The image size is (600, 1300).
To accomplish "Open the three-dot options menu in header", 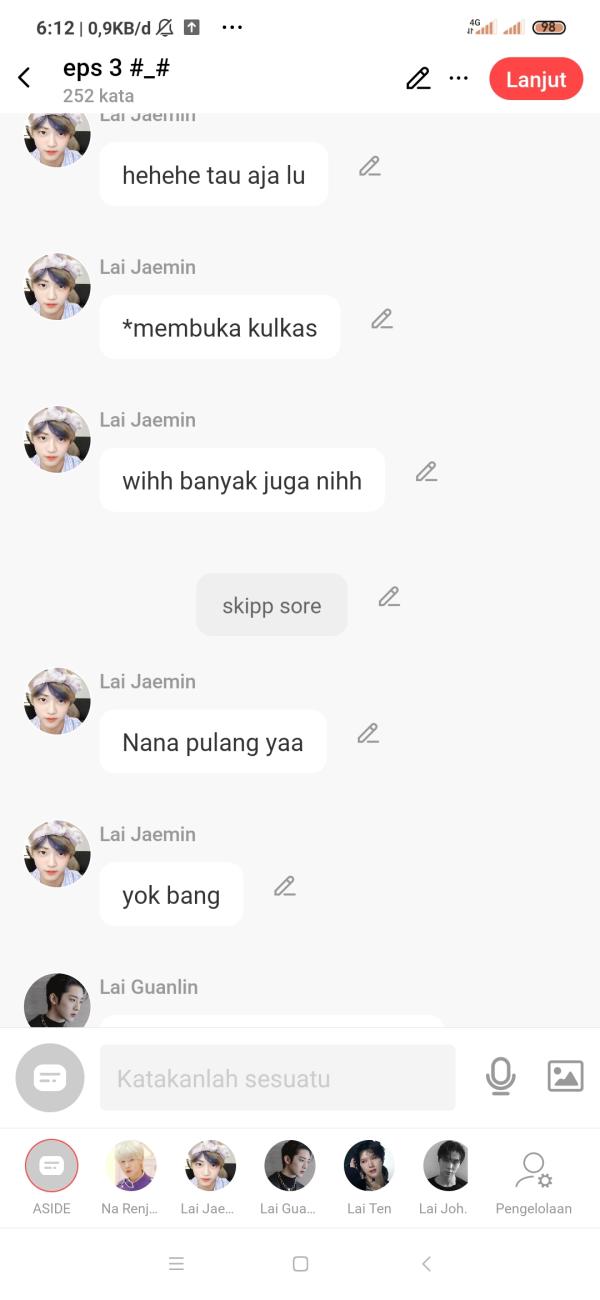I will [x=459, y=79].
